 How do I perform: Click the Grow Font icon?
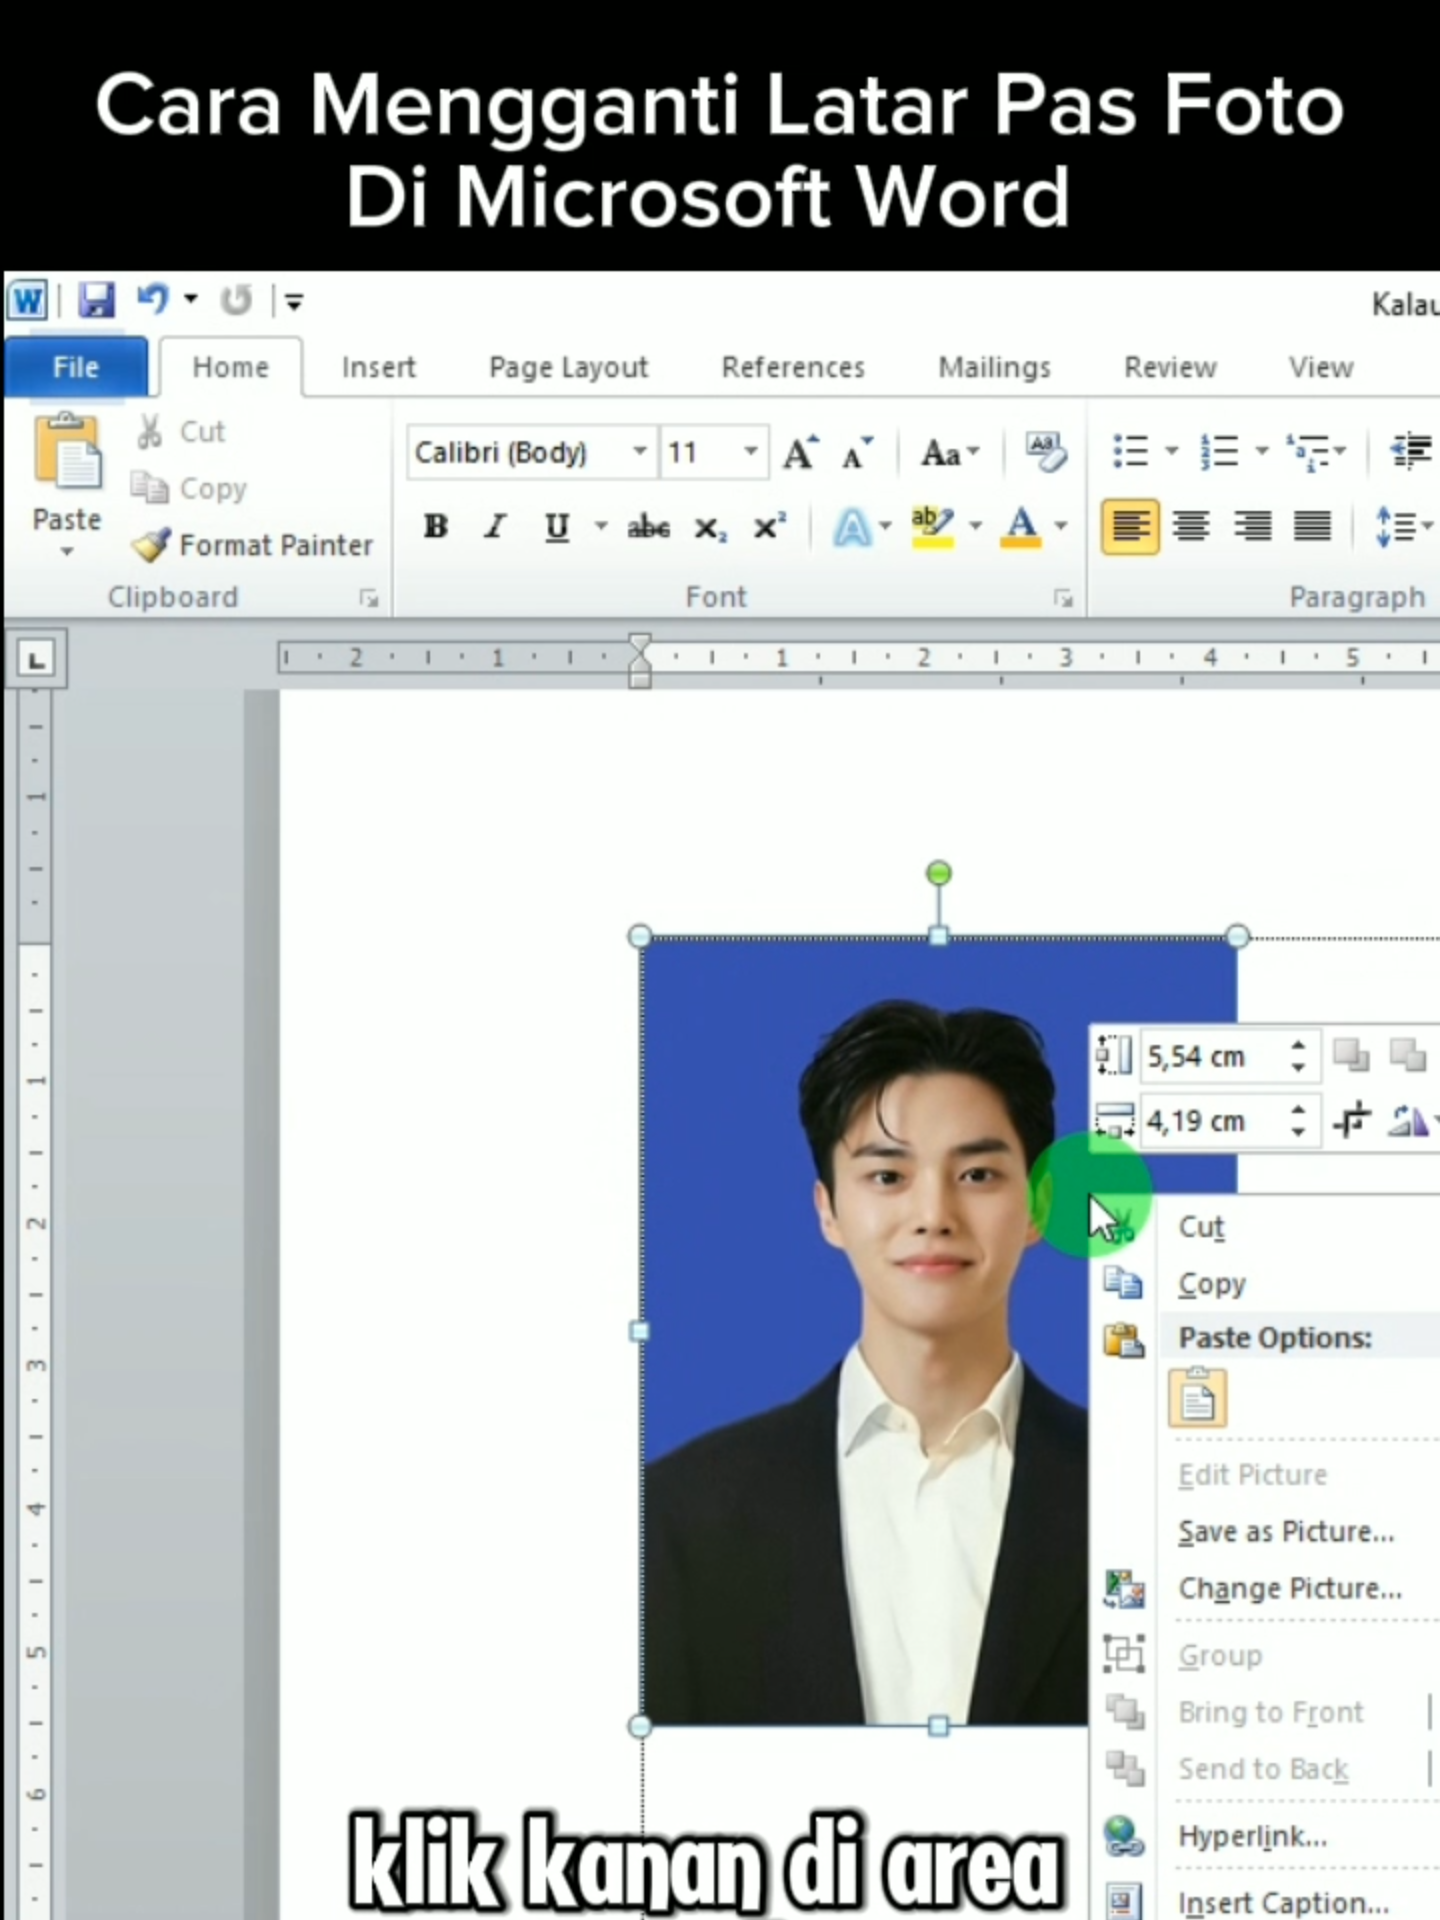[x=800, y=453]
